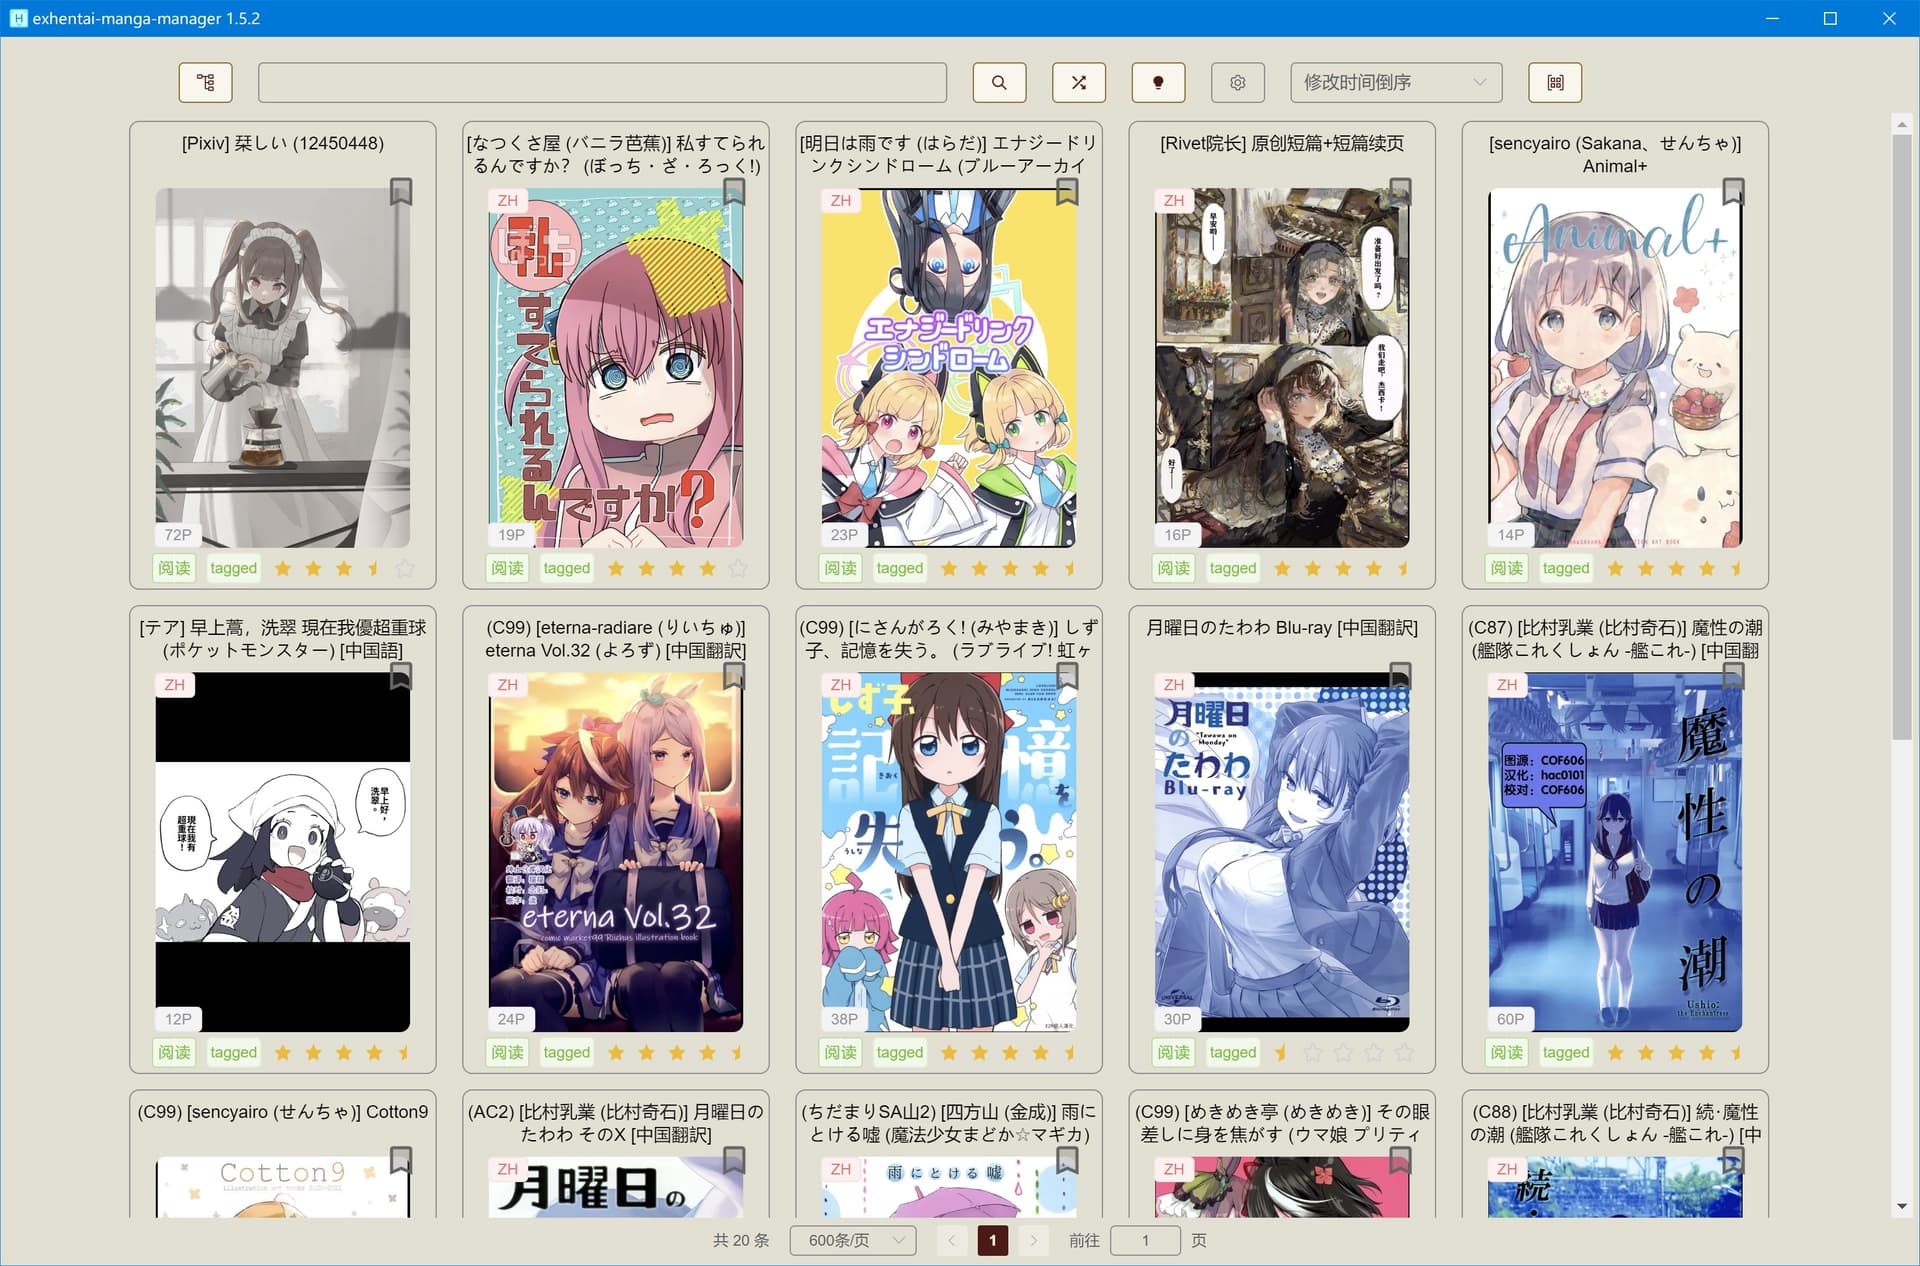
Task: Open the 600条/页 page size dropdown
Action: [853, 1240]
